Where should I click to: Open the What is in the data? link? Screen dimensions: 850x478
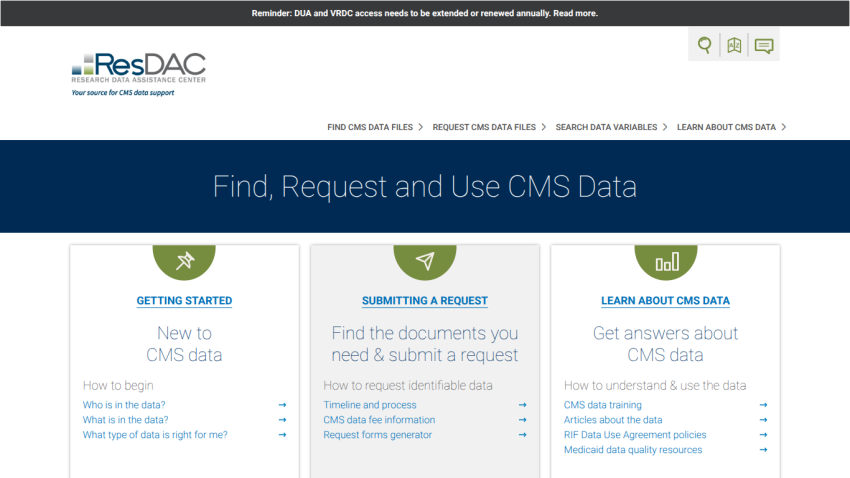coord(125,419)
